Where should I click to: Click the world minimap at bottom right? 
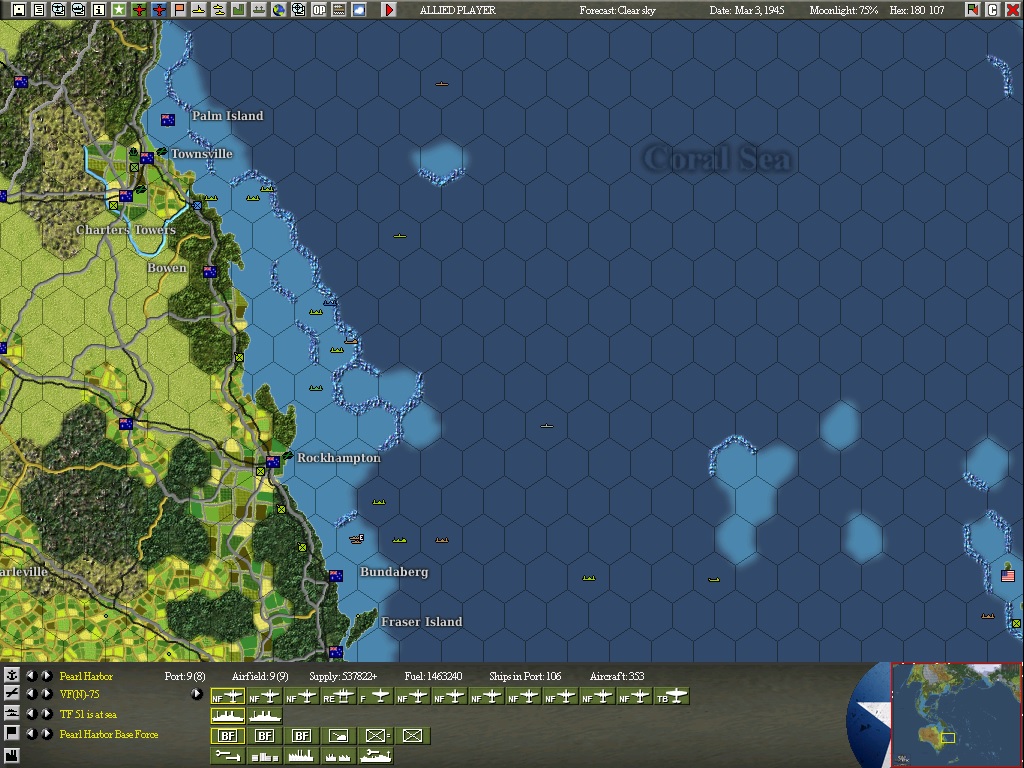pyautogui.click(x=957, y=715)
